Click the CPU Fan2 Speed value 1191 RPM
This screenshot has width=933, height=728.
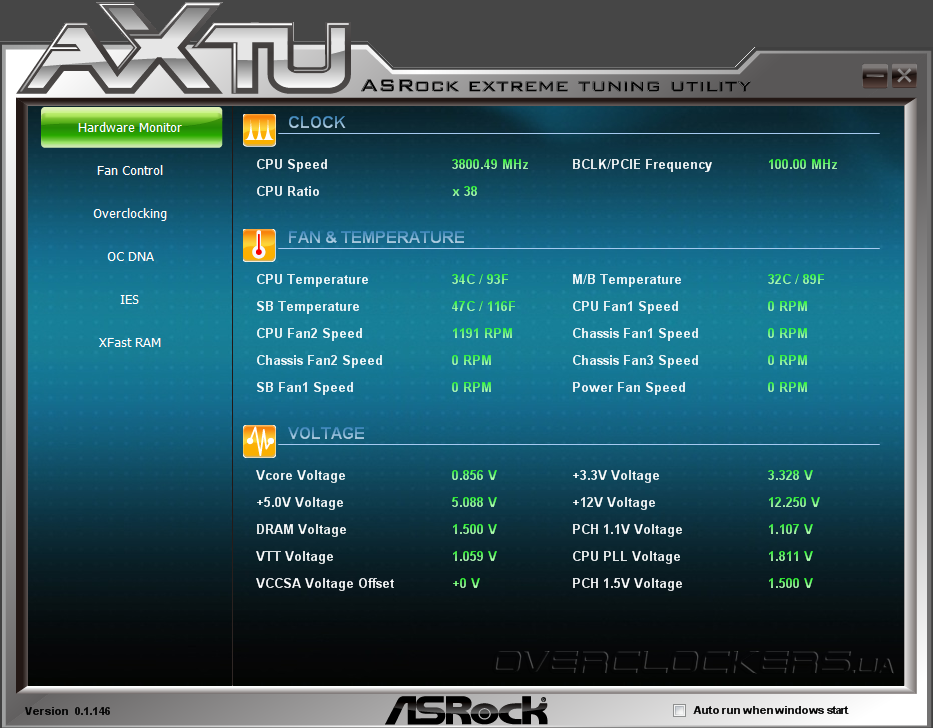coord(482,333)
